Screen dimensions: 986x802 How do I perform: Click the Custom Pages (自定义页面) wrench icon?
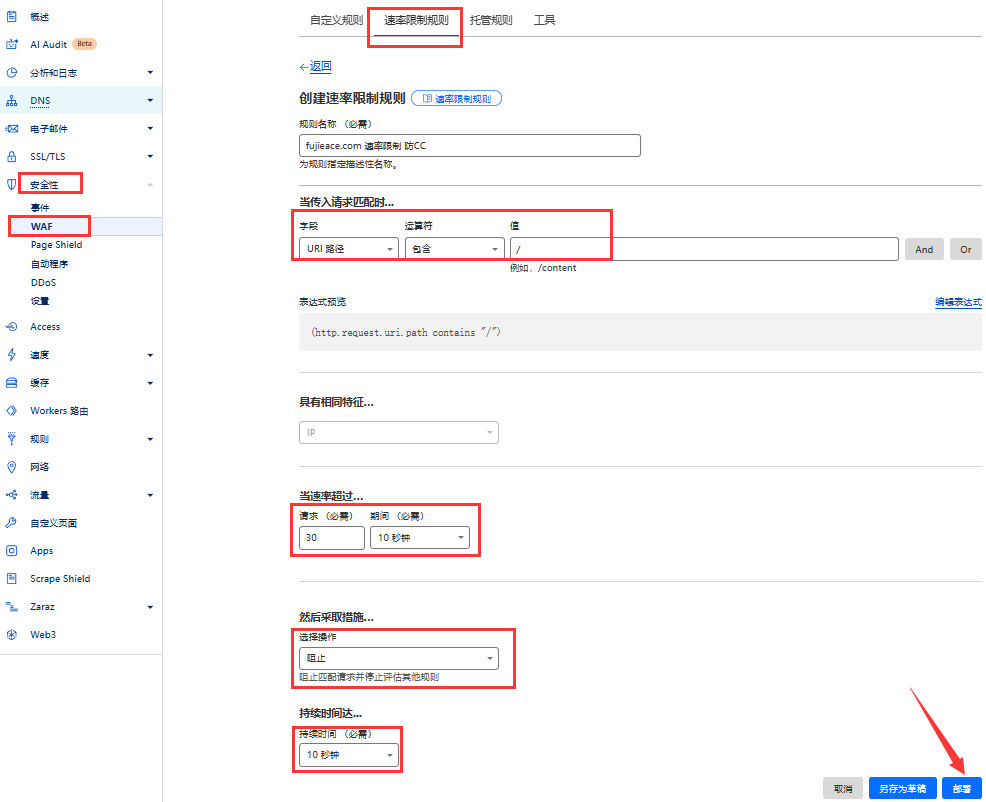pos(11,523)
